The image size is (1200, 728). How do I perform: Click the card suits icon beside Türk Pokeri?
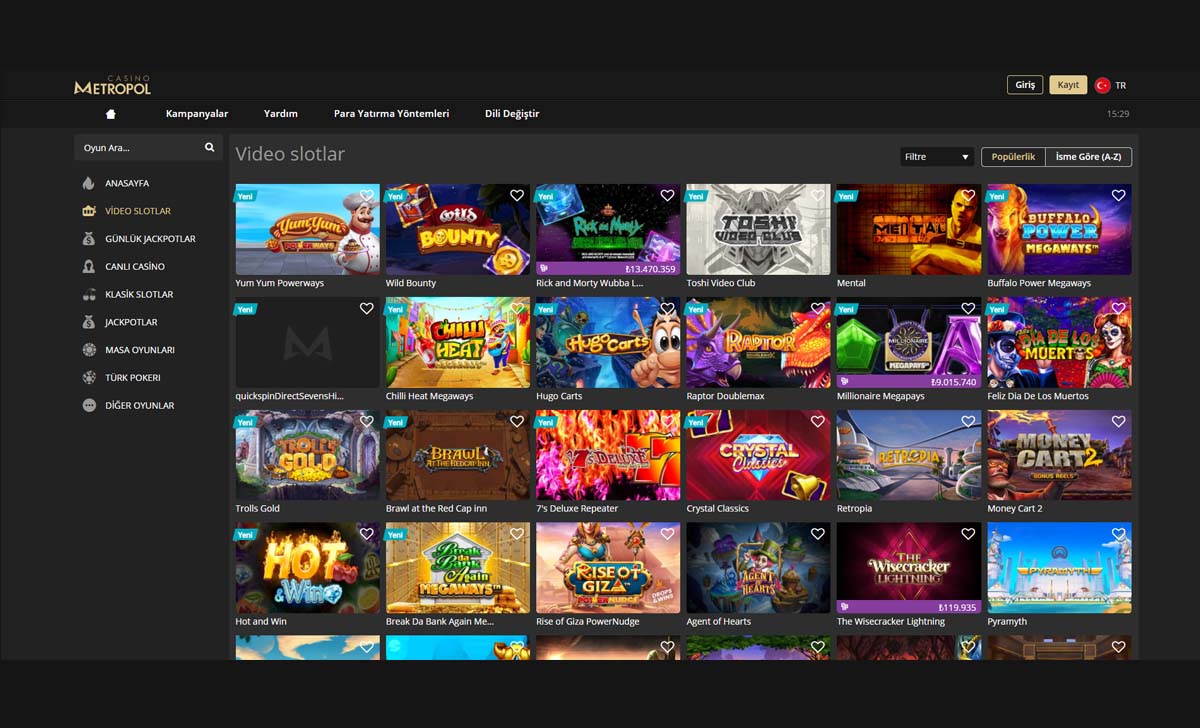tap(89, 378)
